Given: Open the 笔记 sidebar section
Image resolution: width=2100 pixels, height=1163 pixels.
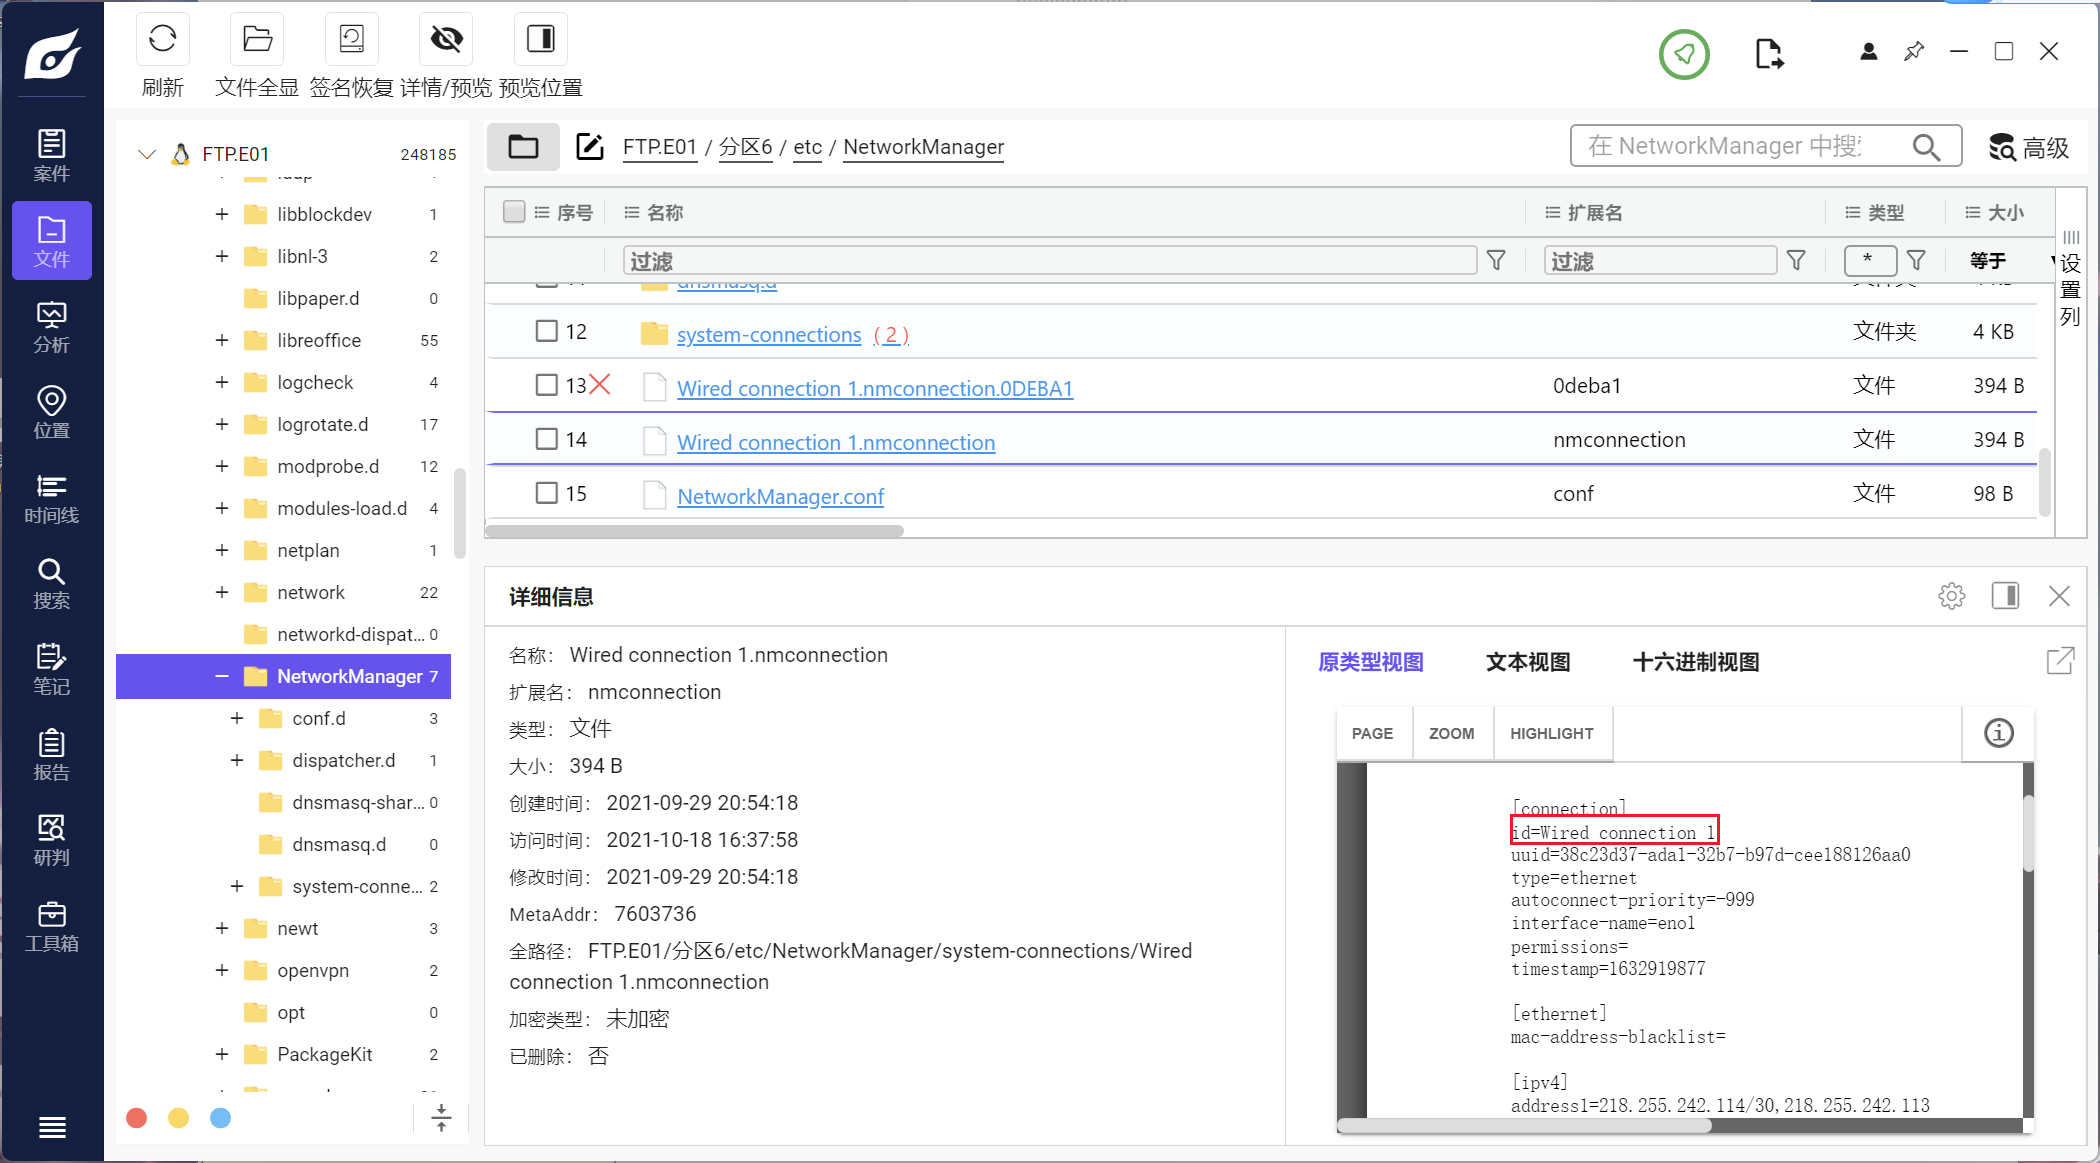Looking at the screenshot, I should point(52,669).
